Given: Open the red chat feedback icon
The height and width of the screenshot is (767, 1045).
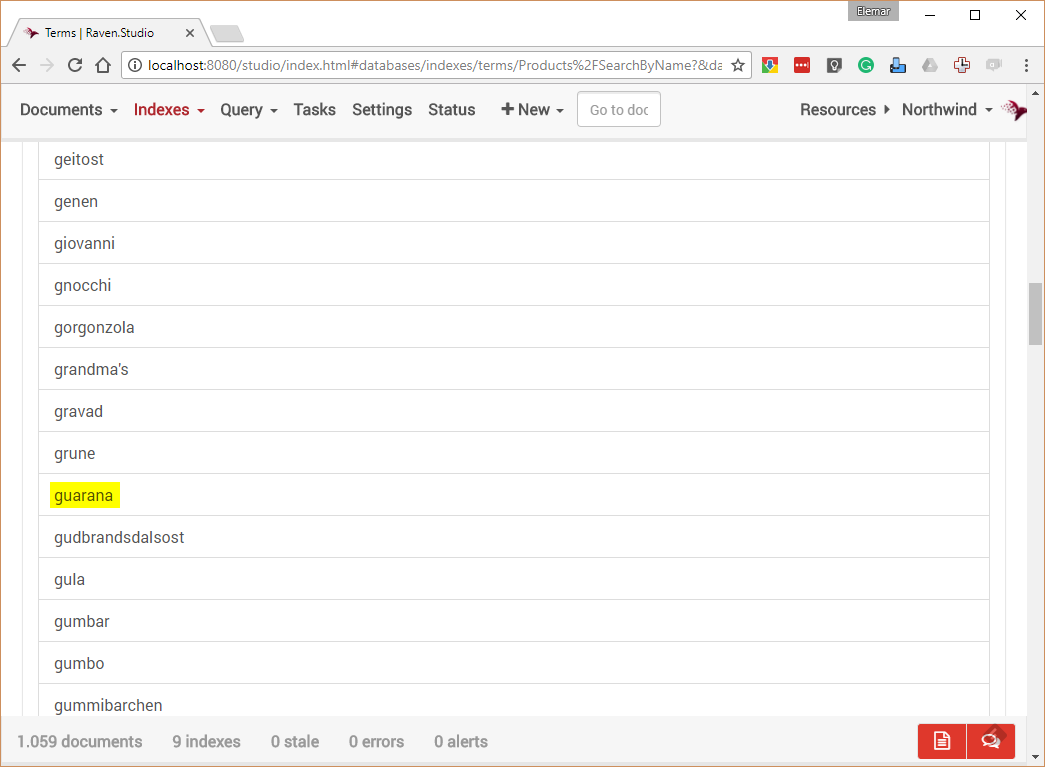Looking at the screenshot, I should [x=991, y=741].
